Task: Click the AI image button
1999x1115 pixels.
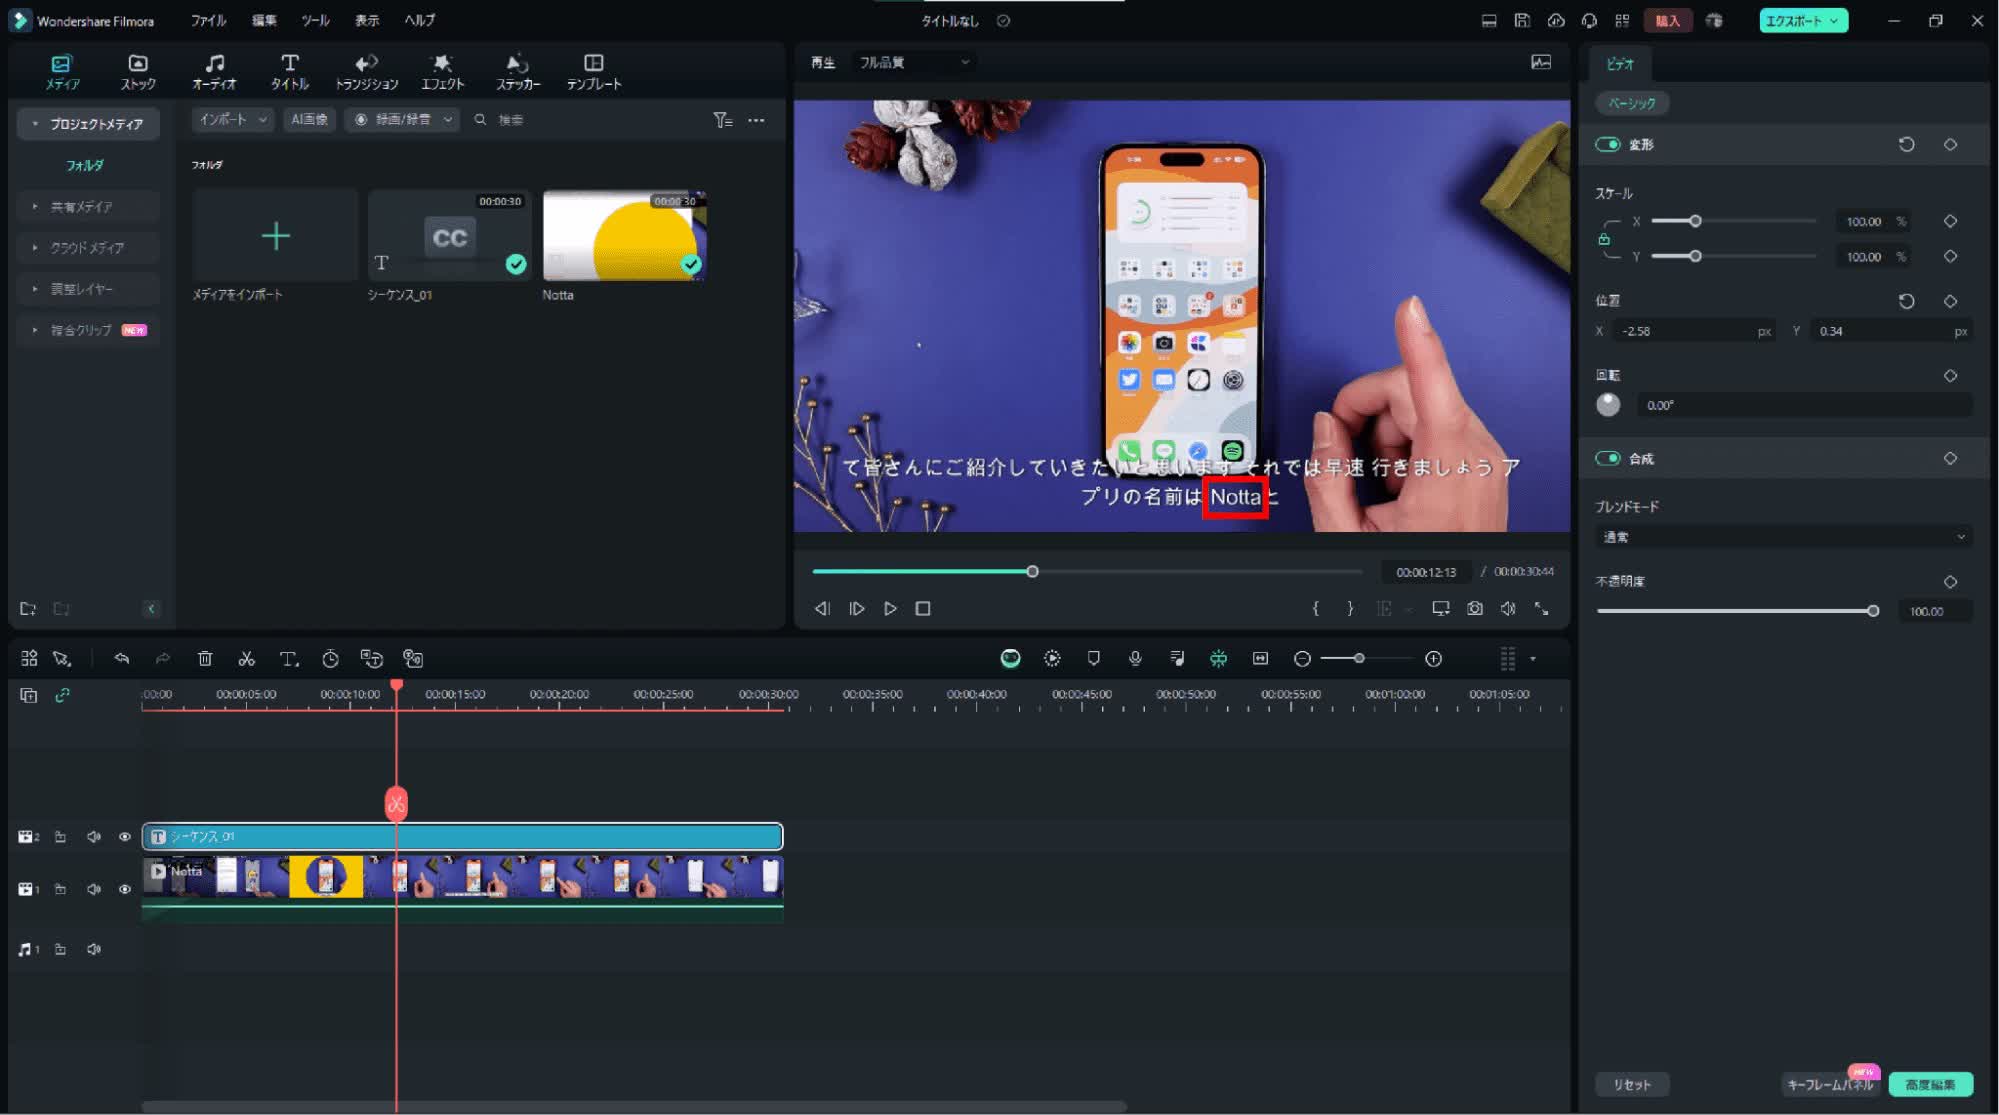Action: click(x=309, y=119)
